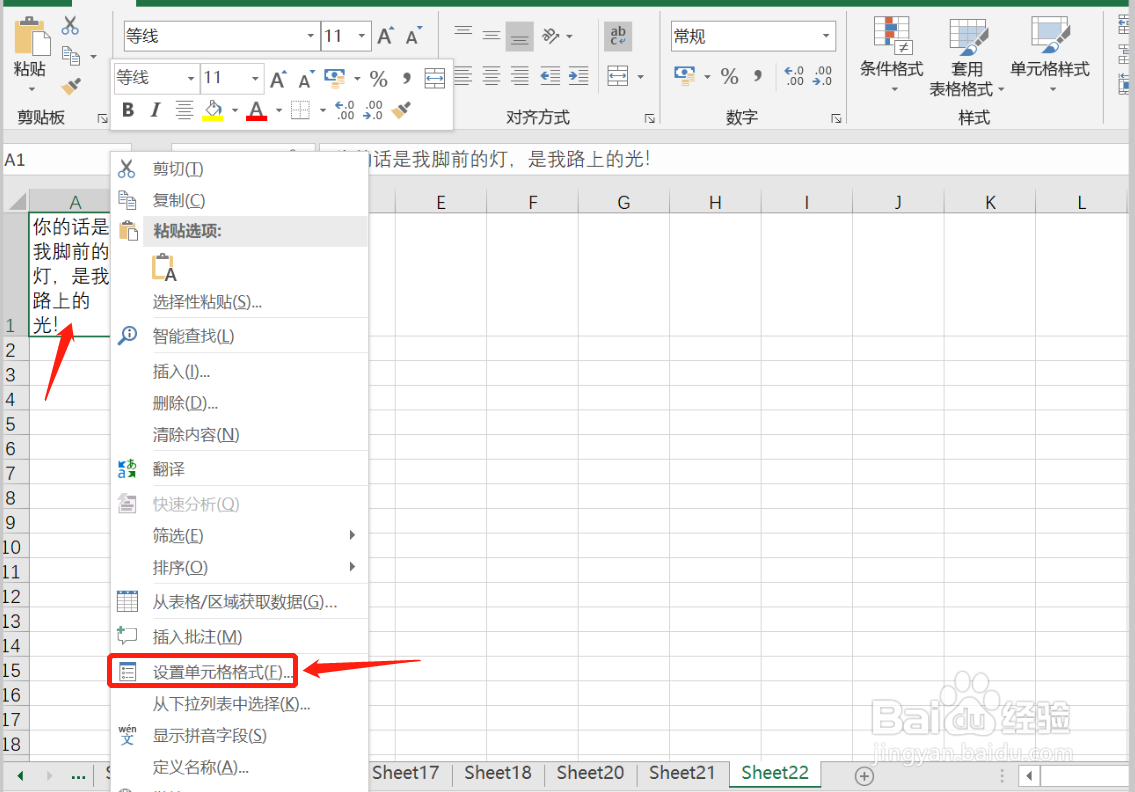The height and width of the screenshot is (792, 1135).
Task: Expand the 筛选 submenu arrow
Action: 353,535
